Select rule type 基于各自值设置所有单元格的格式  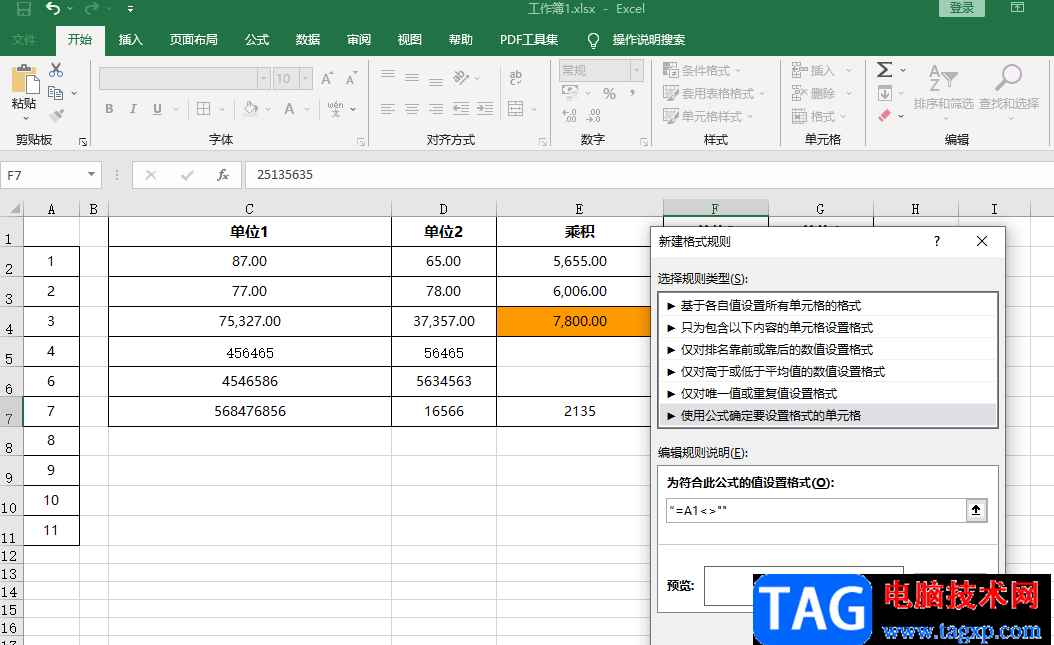(x=827, y=306)
